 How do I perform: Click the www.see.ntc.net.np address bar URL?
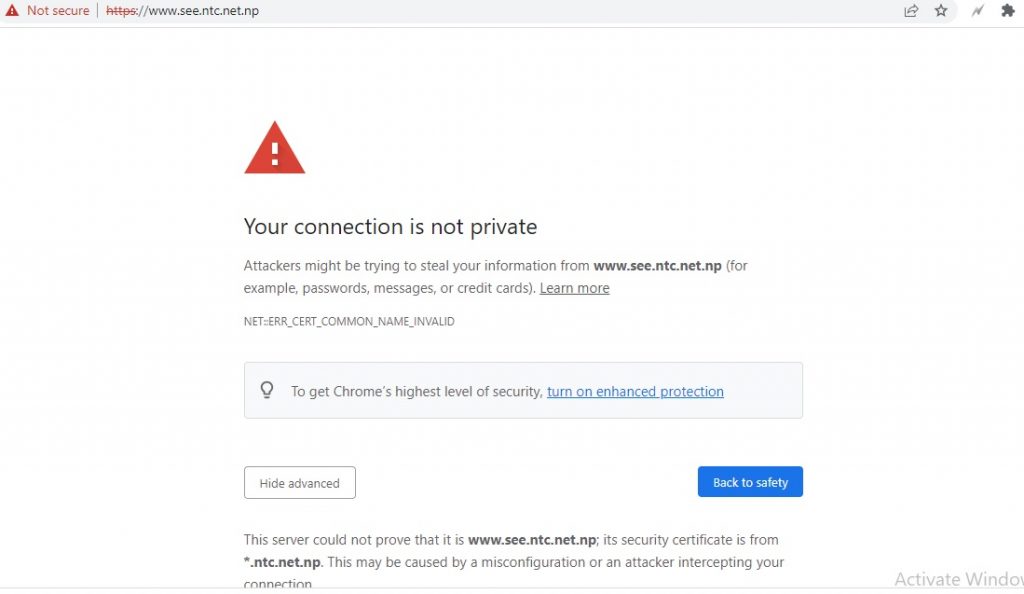click(x=182, y=11)
